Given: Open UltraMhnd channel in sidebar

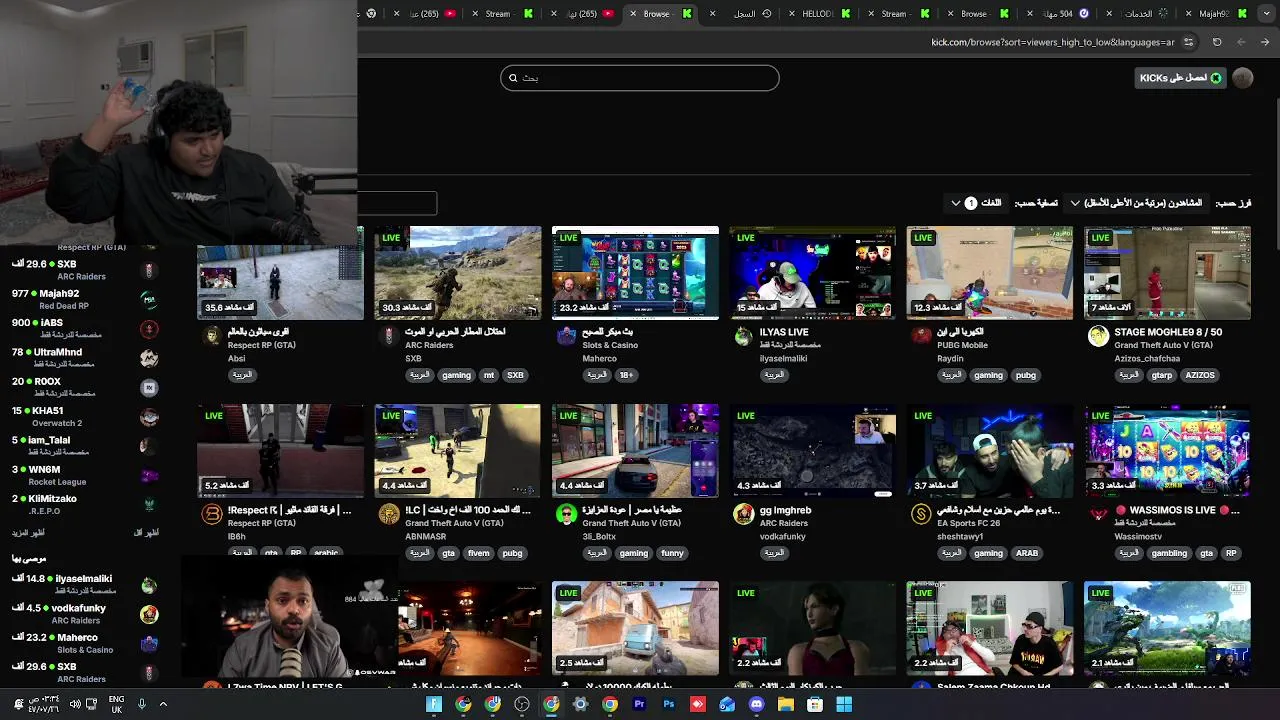Looking at the screenshot, I should click(x=84, y=357).
